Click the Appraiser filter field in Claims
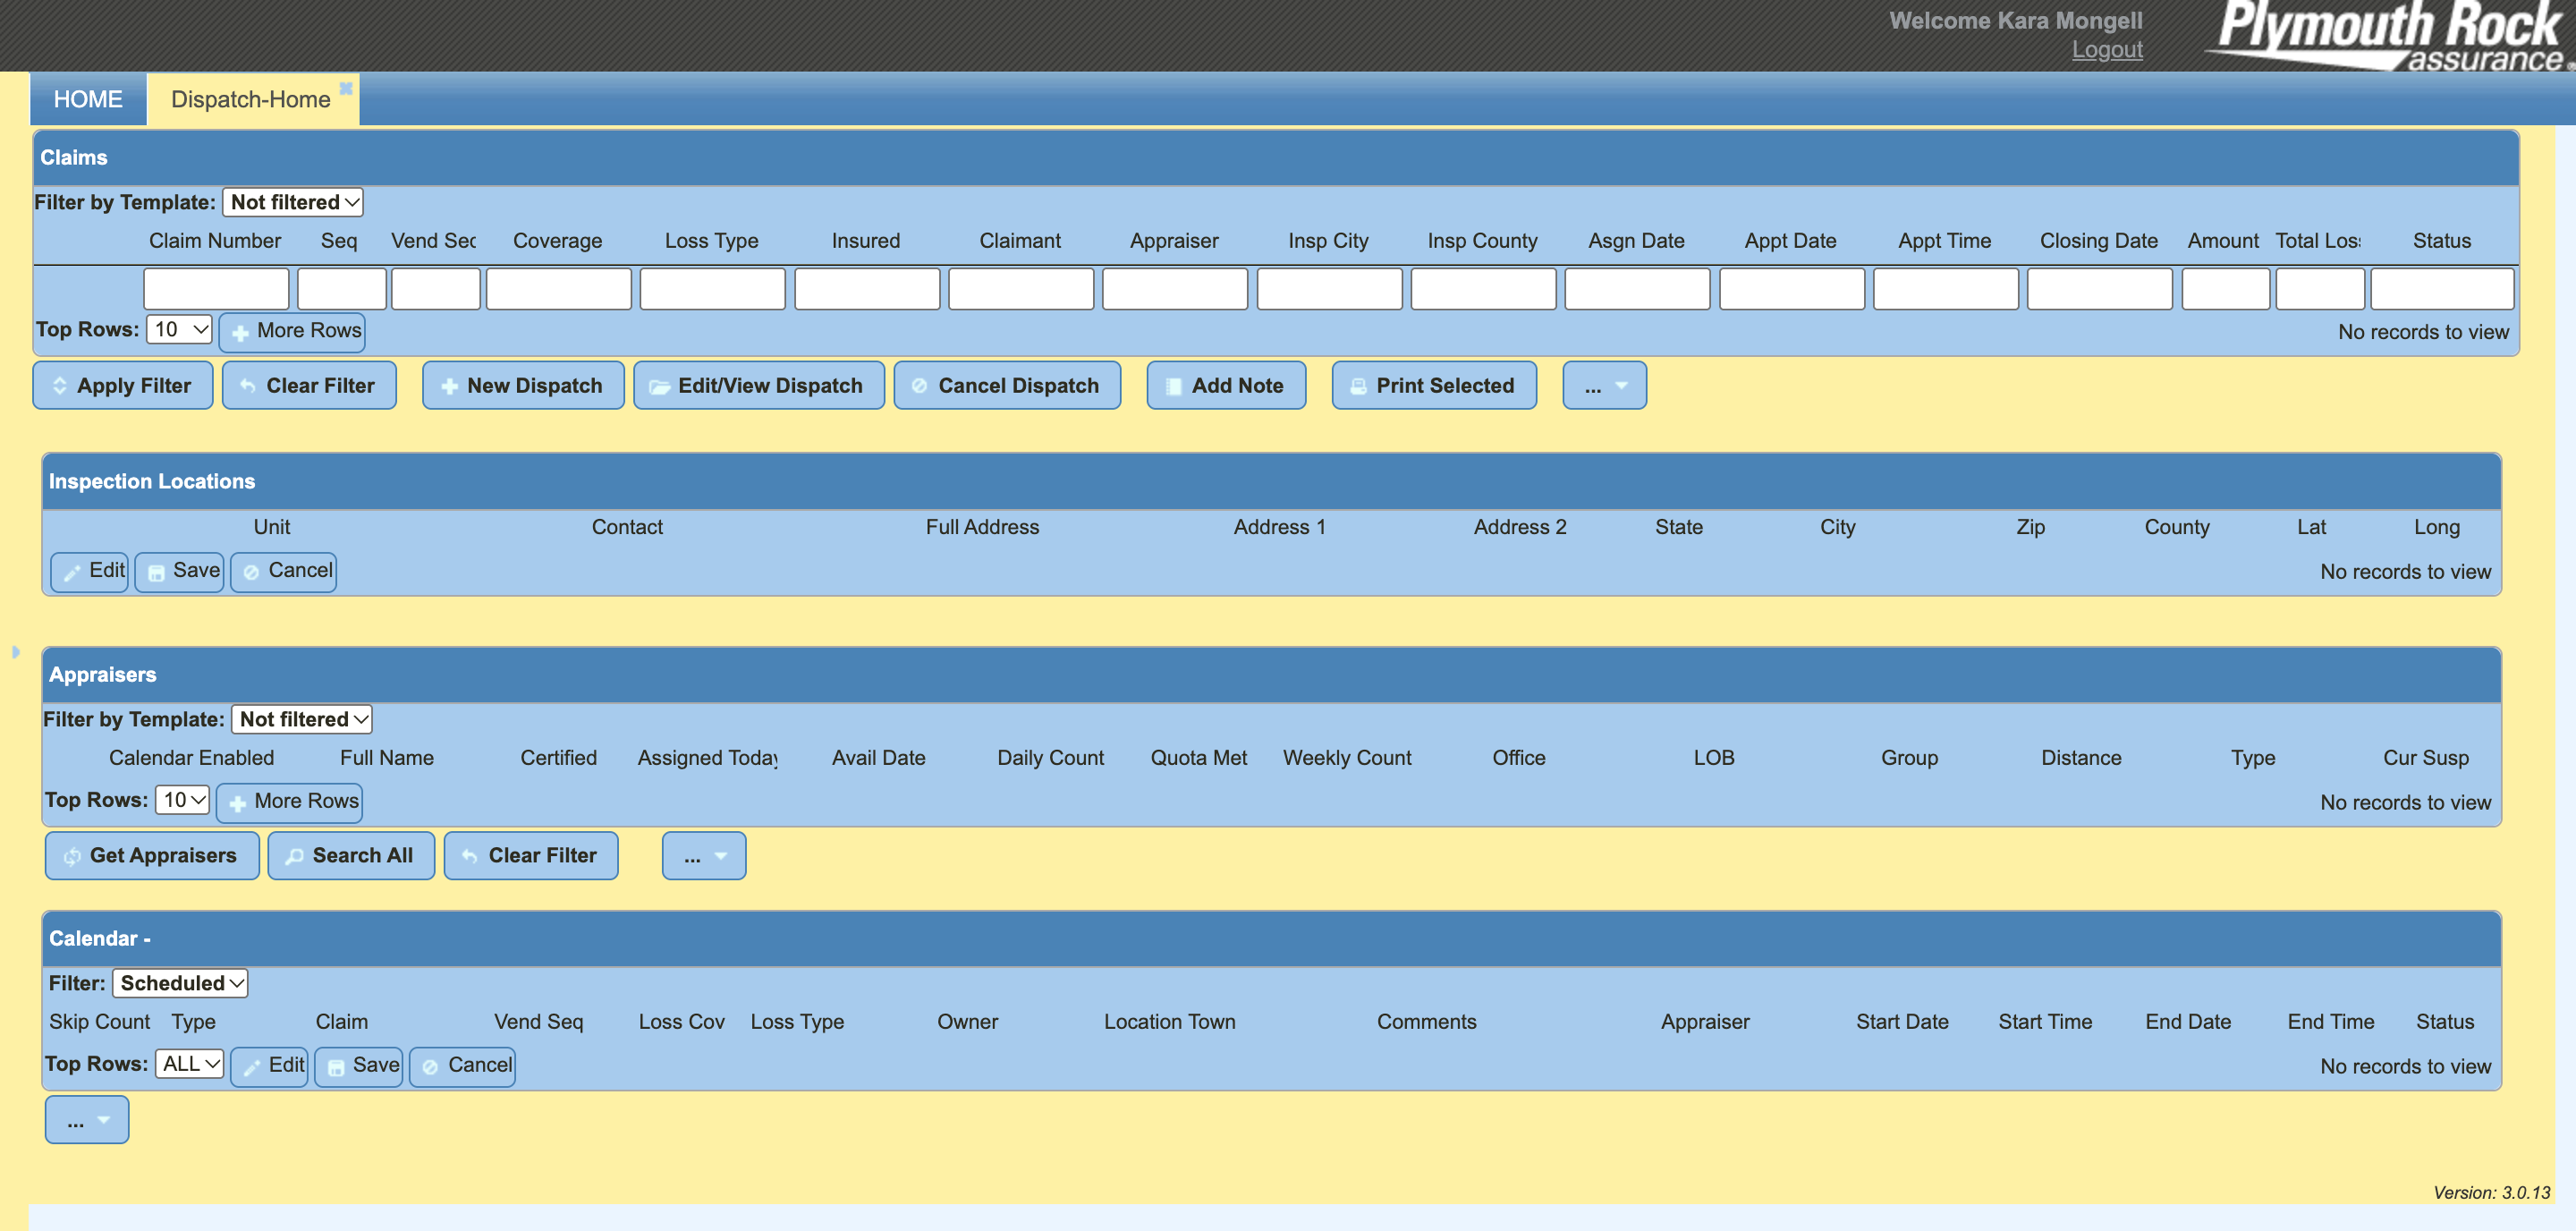The height and width of the screenshot is (1231, 2576). (x=1175, y=289)
